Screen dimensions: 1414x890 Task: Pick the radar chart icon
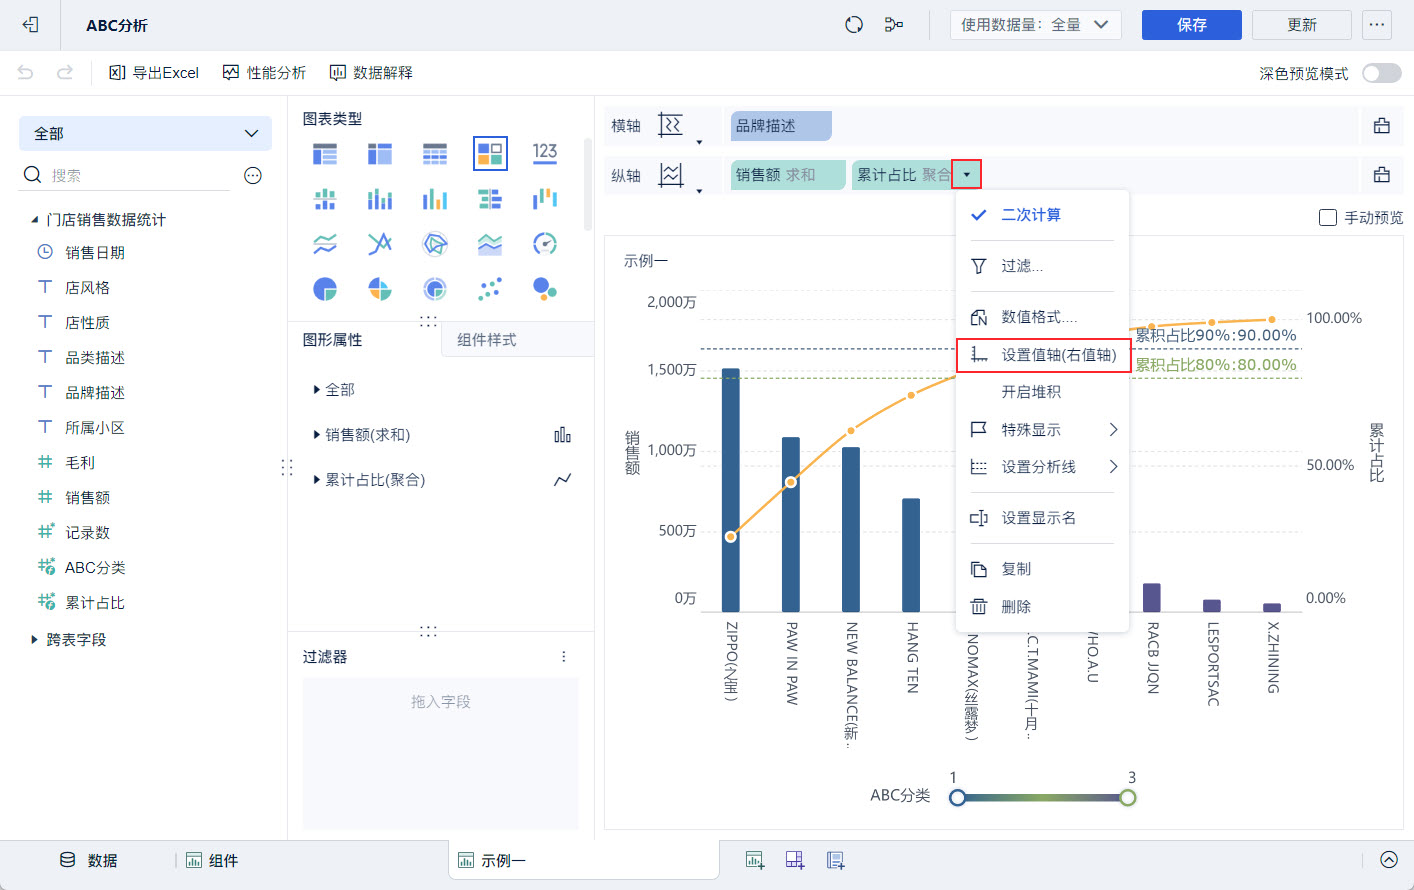point(435,244)
